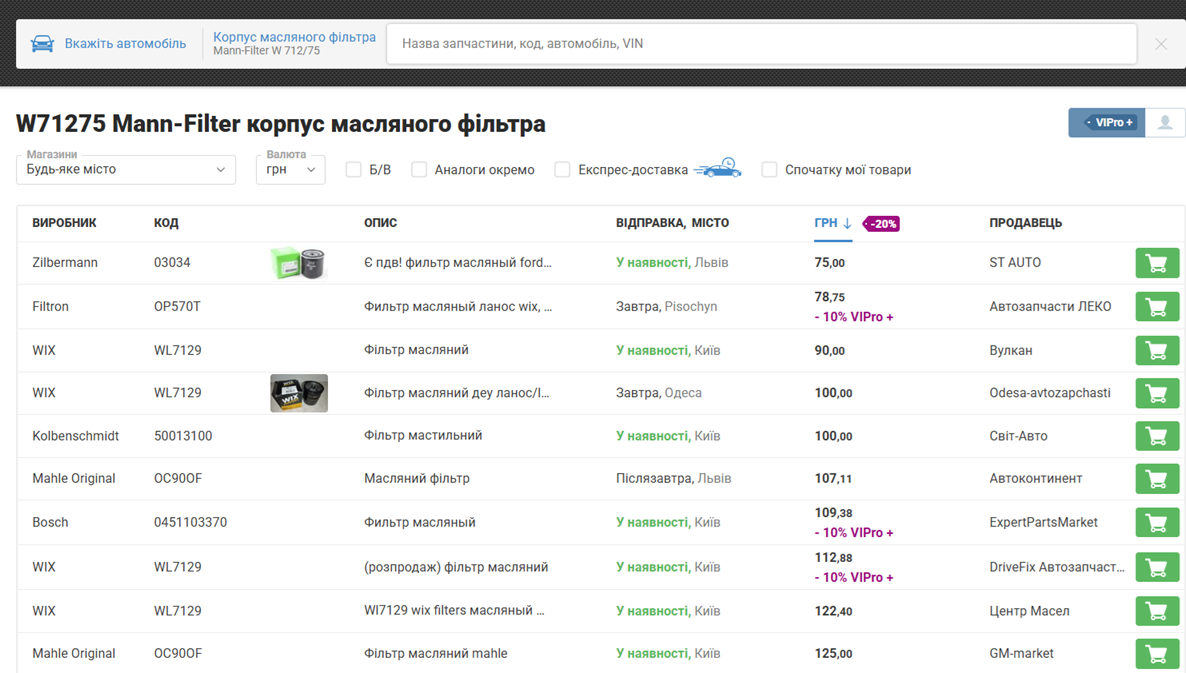
Task: Click the КОД column header
Action: (166, 223)
